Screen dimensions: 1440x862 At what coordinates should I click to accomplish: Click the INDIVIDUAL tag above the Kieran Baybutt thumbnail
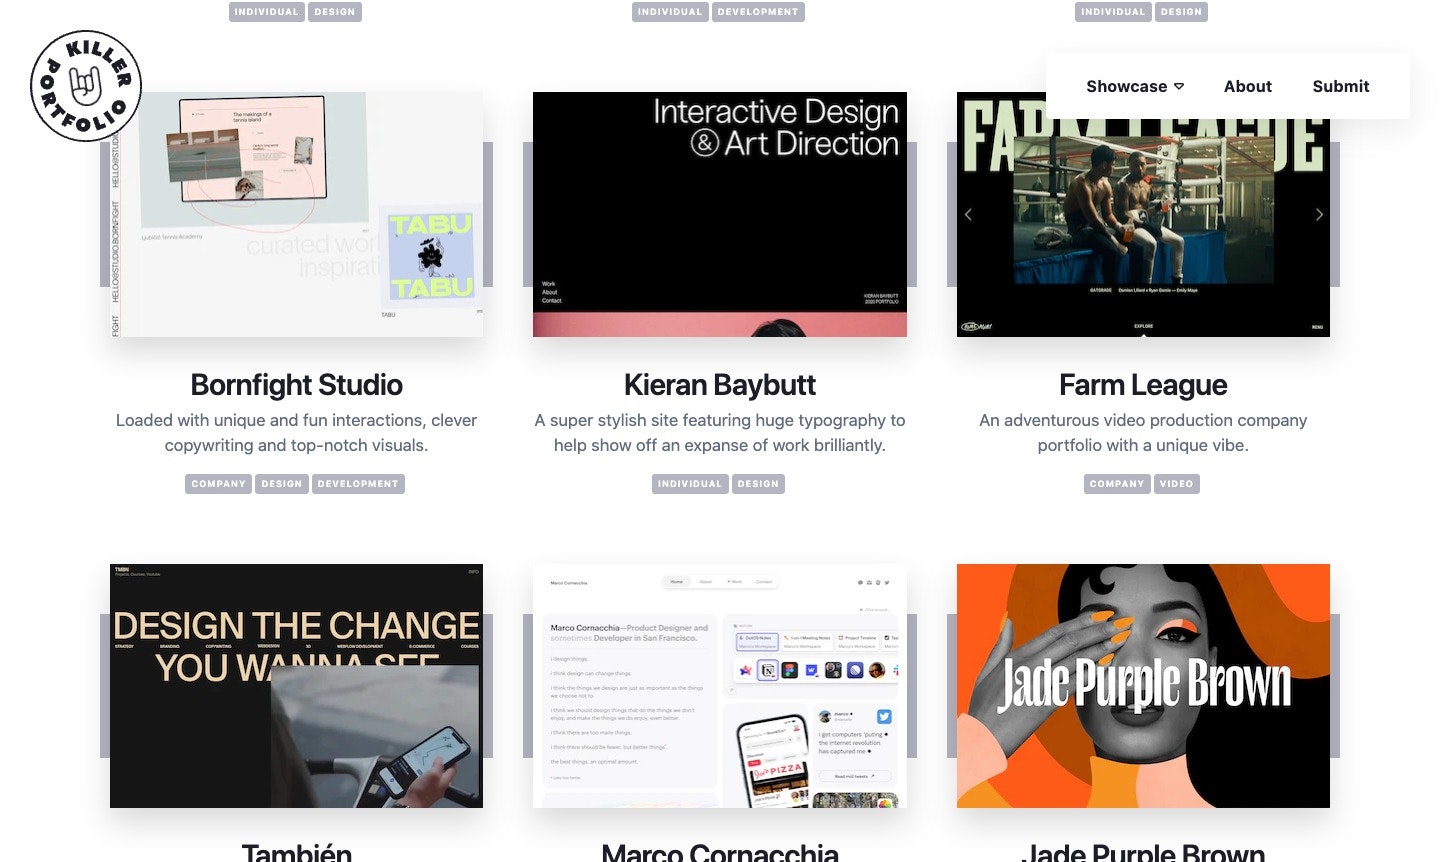pyautogui.click(x=670, y=12)
